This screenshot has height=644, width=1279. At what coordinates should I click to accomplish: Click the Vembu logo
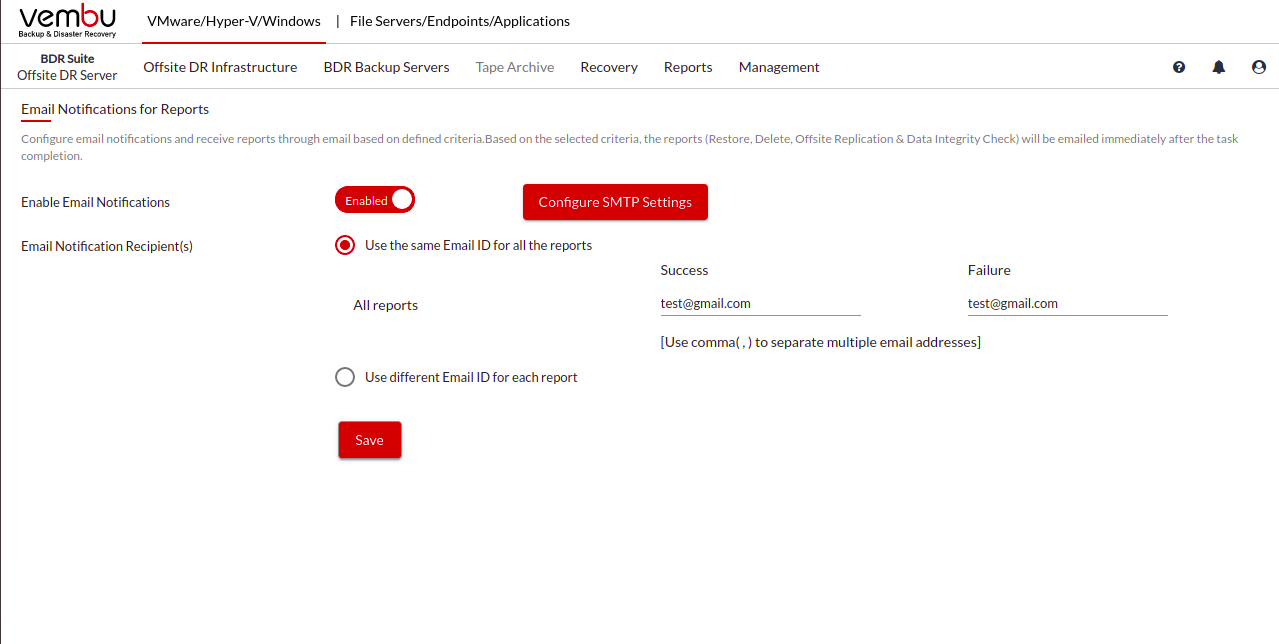67,21
